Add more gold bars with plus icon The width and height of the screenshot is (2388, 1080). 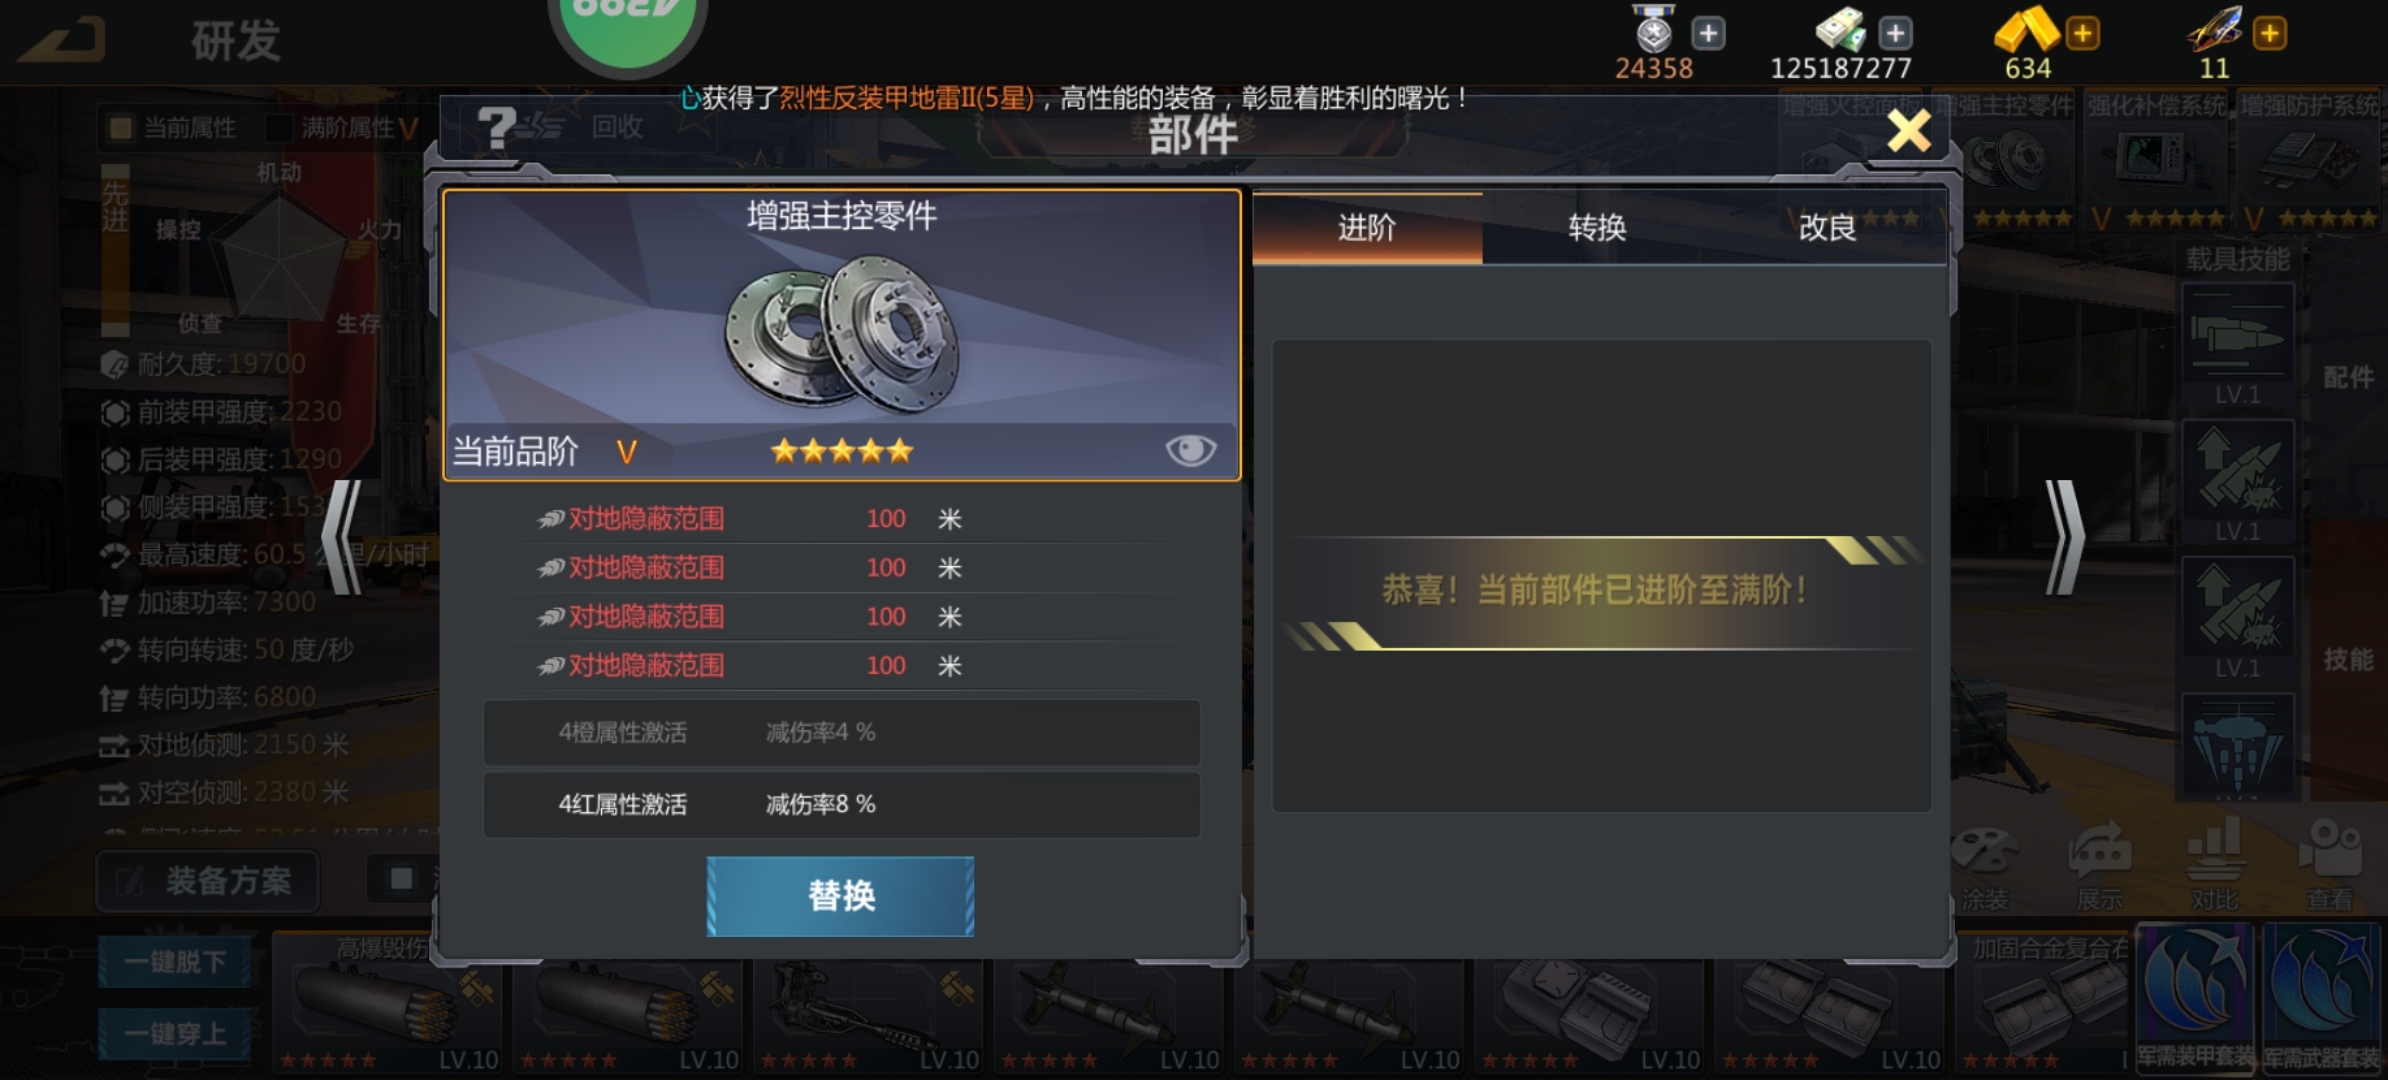tap(2083, 33)
